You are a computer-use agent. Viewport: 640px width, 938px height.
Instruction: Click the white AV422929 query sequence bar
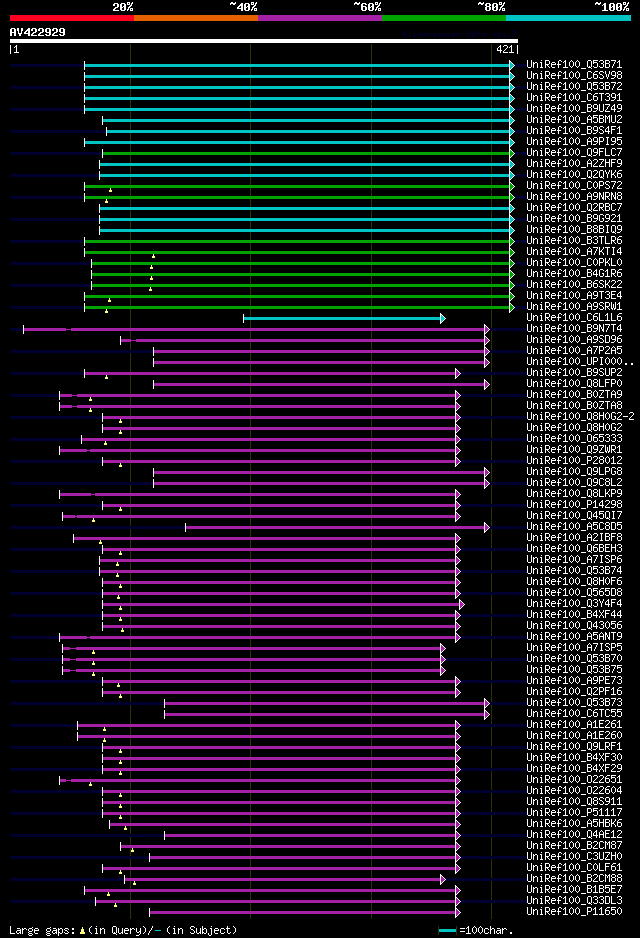point(264,41)
